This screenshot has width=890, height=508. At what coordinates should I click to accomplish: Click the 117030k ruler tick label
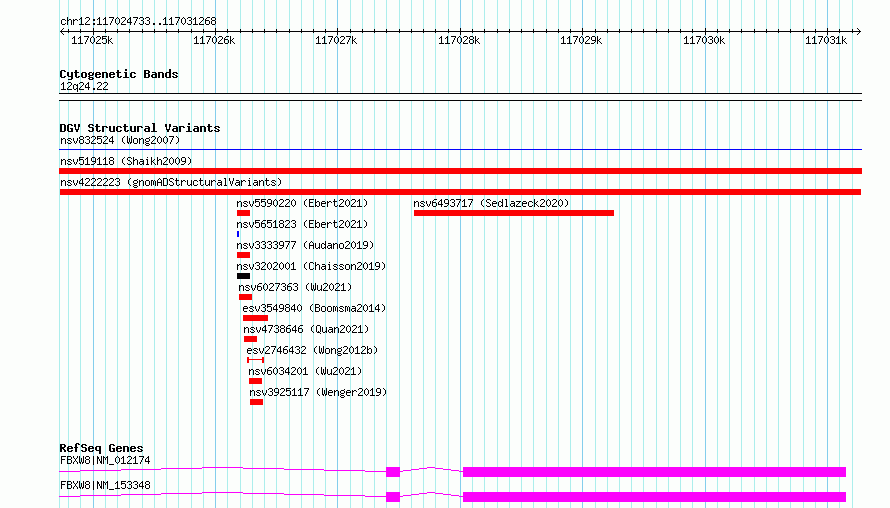(704, 40)
